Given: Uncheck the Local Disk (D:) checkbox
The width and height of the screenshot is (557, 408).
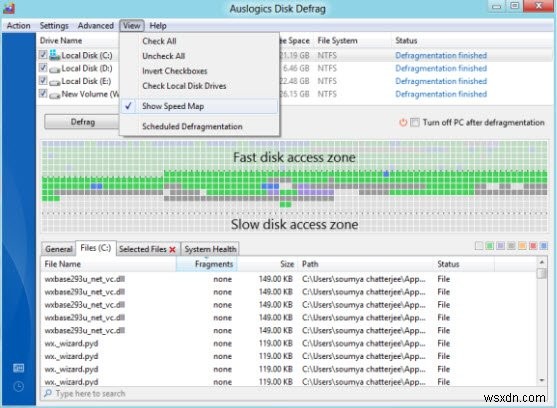Looking at the screenshot, I should click(43, 67).
